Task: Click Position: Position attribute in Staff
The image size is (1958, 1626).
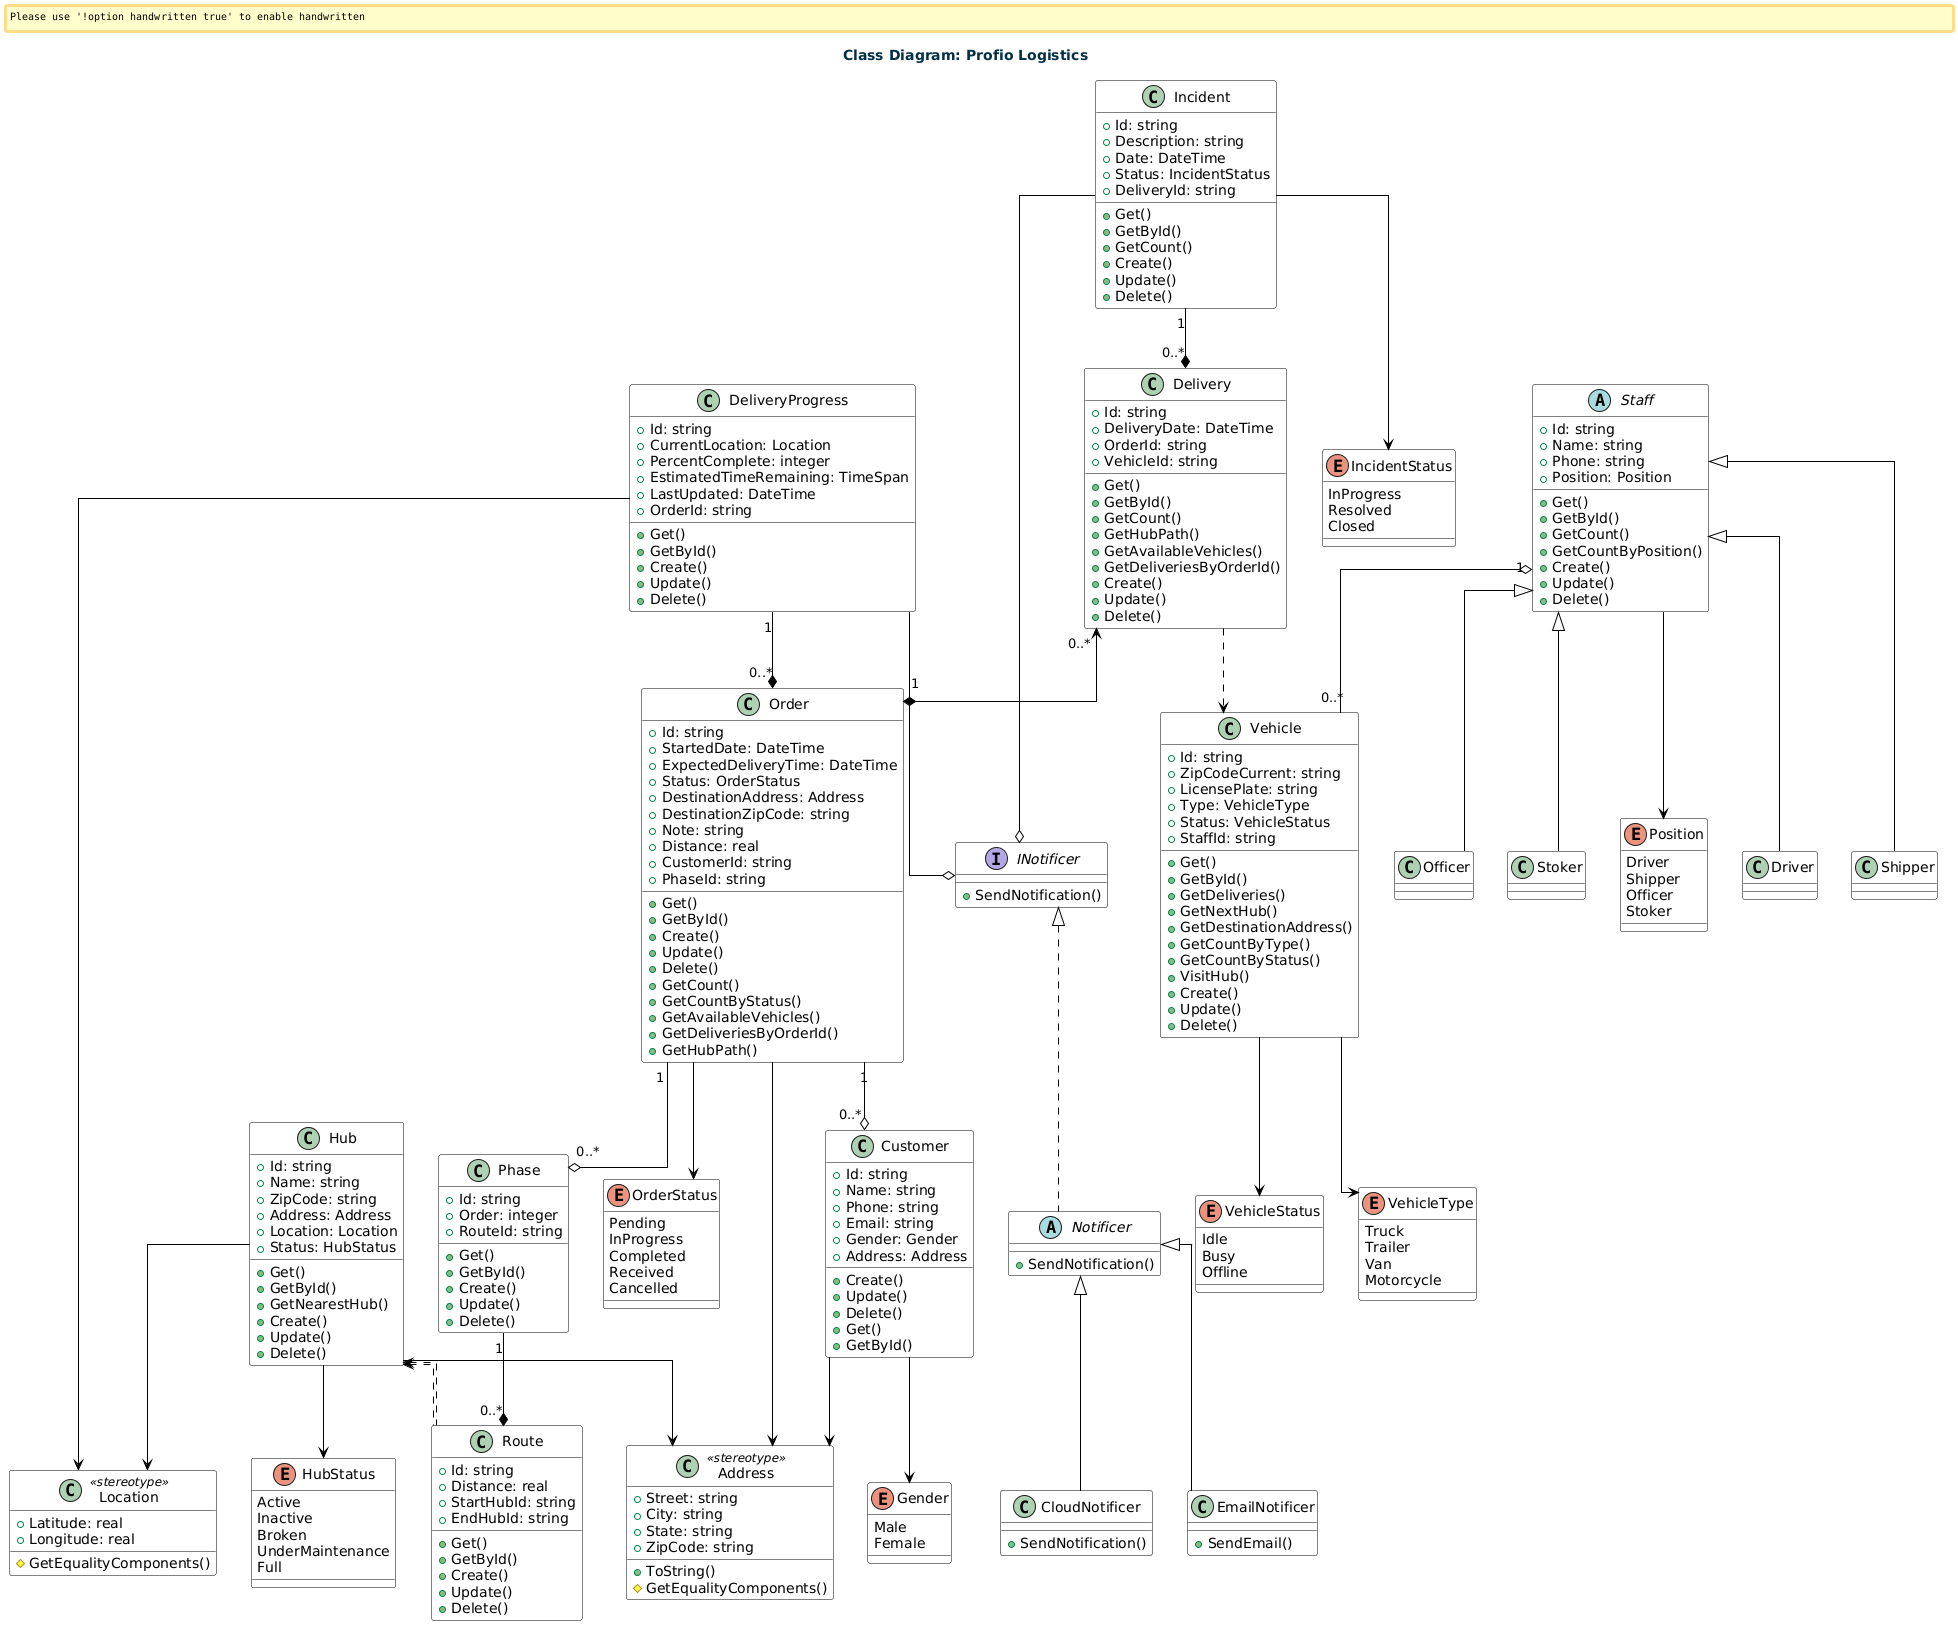Action: click(x=1611, y=477)
